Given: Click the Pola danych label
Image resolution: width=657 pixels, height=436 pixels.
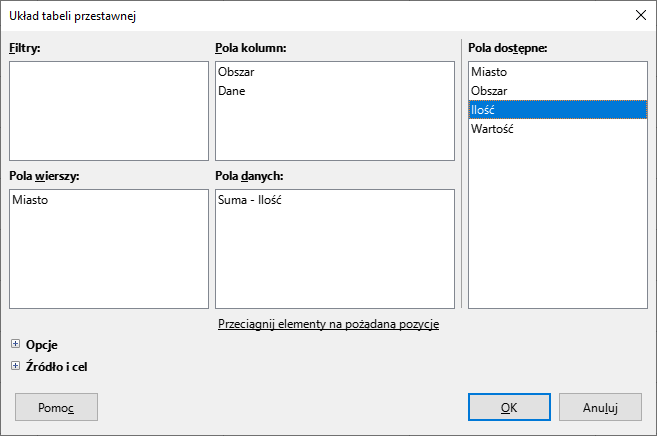Looking at the screenshot, I should click(251, 177).
